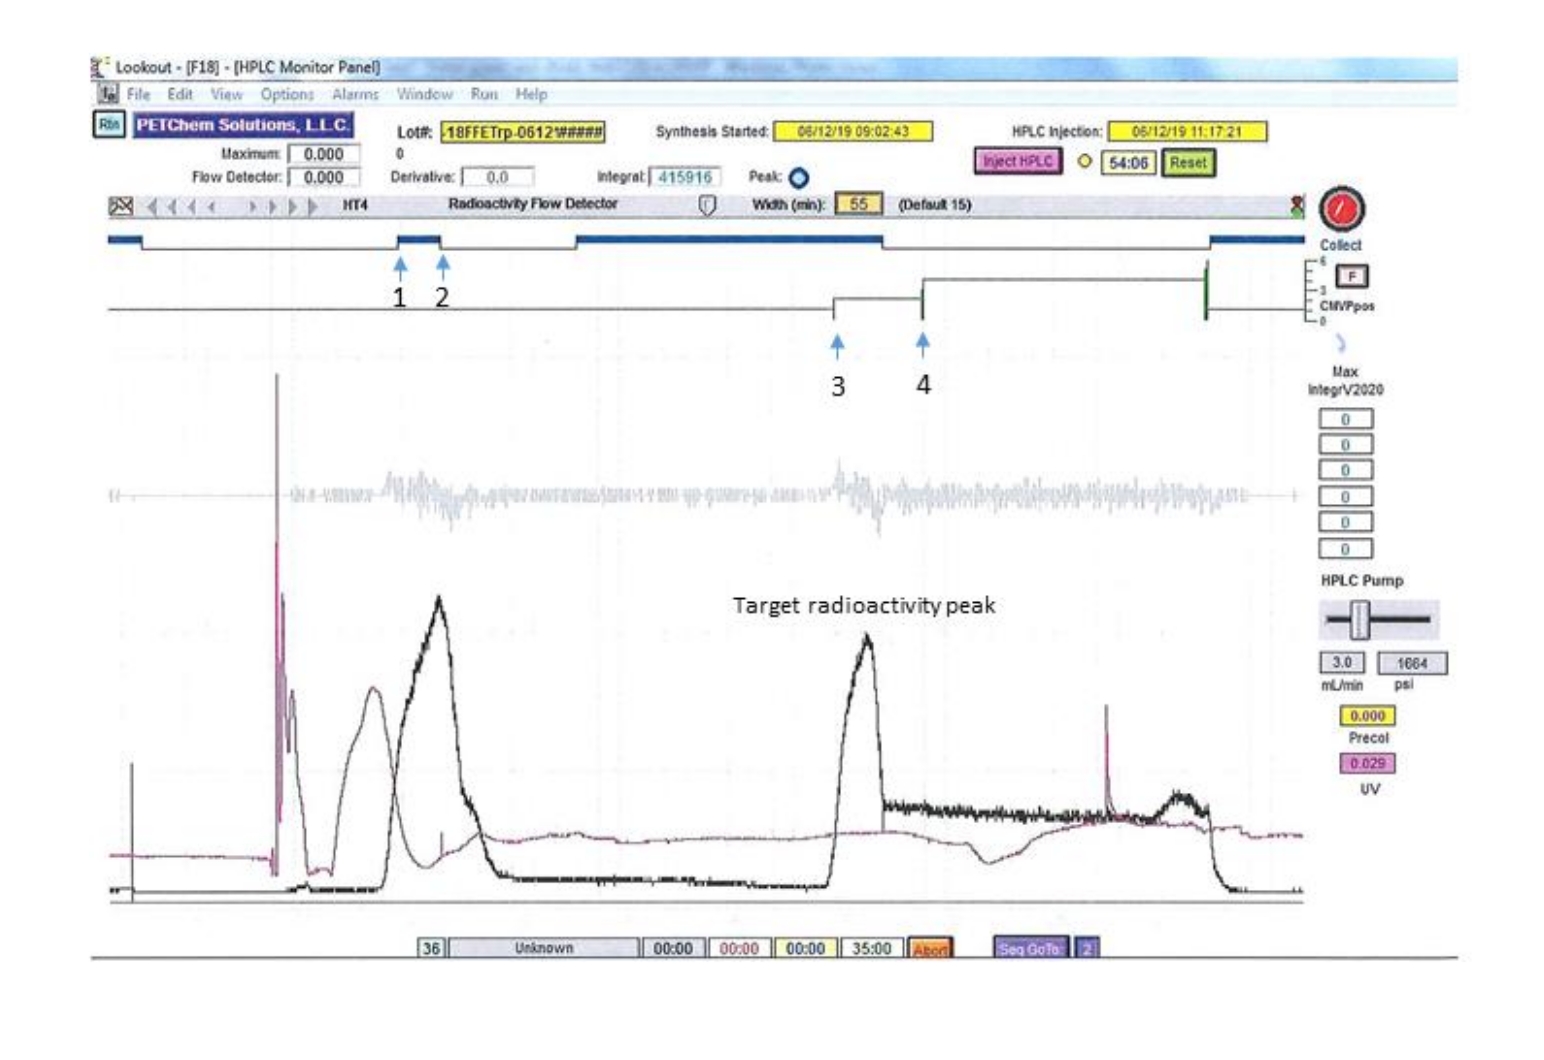Click the HPLC Pump flow slider handle

click(1358, 620)
